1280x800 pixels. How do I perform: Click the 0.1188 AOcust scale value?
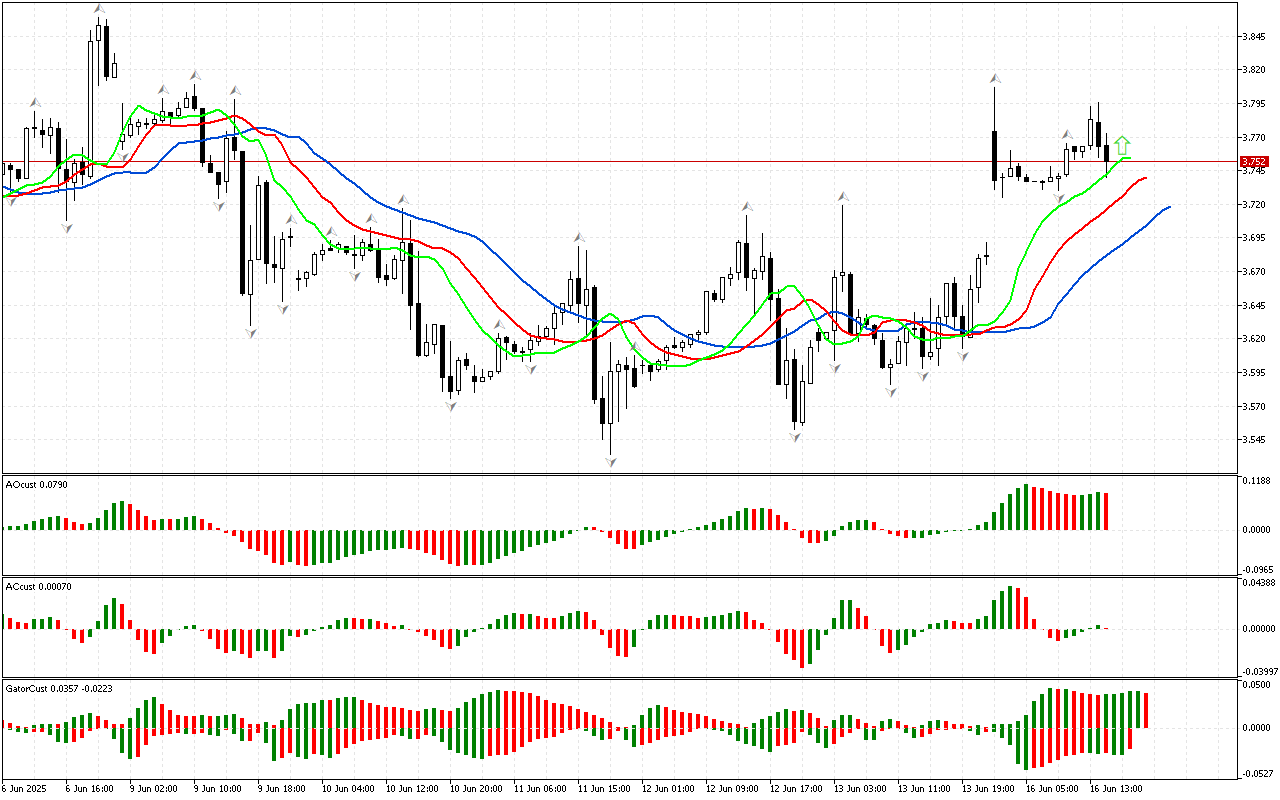1257,481
